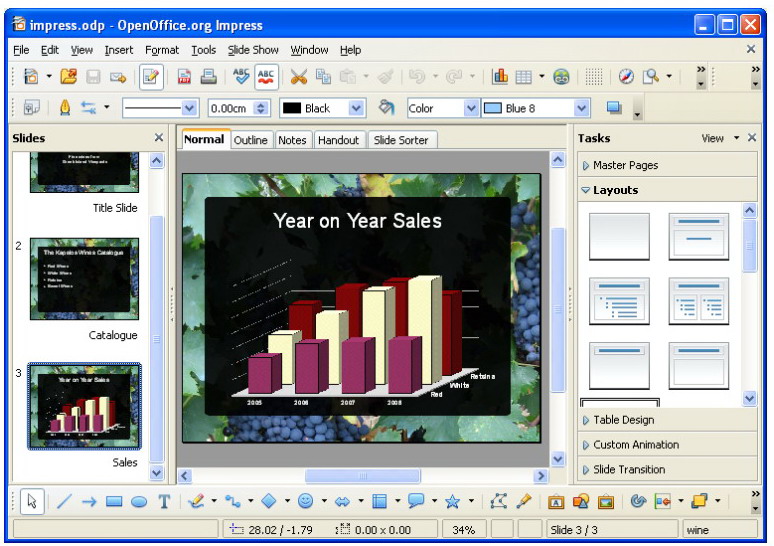
Task: Open the Line Style dropdown
Action: tap(190, 108)
